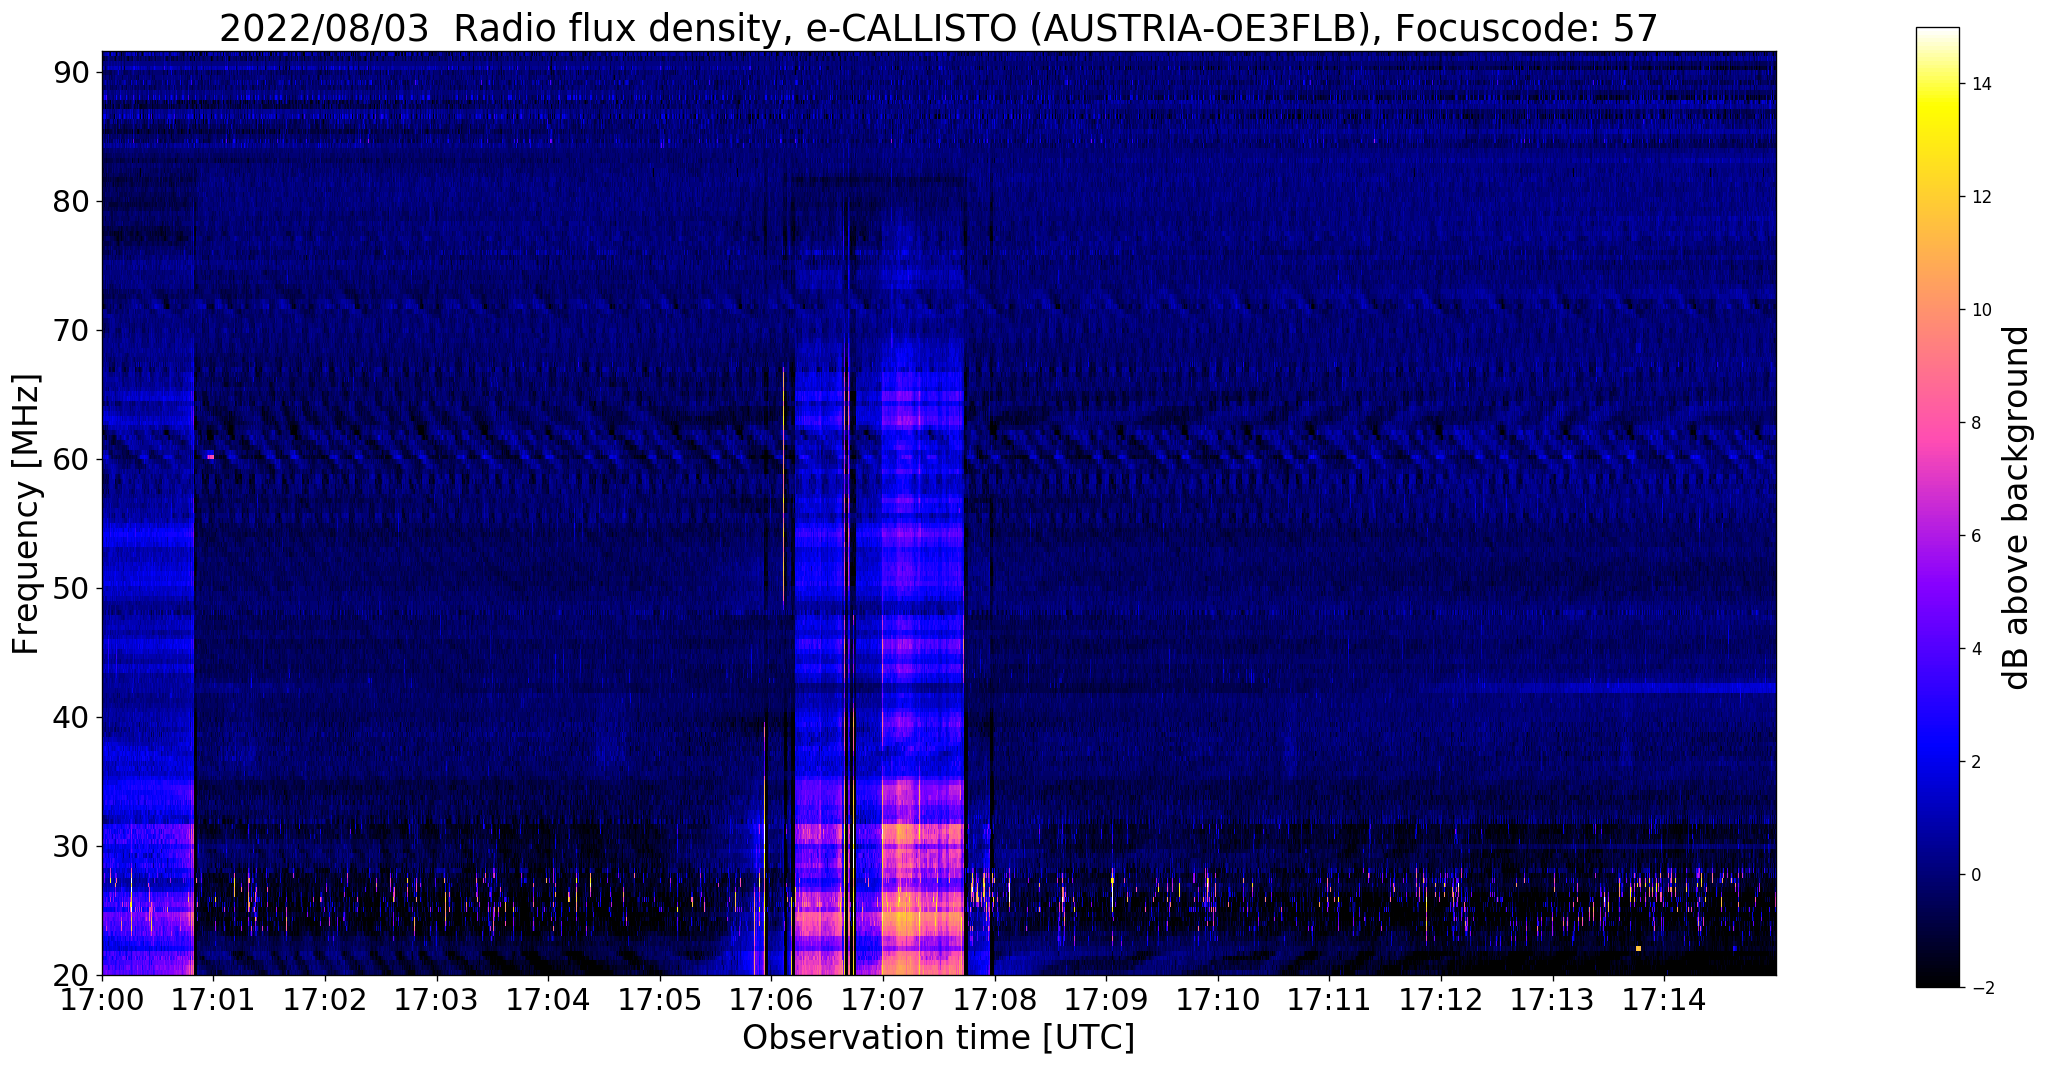Click the colorbar tick label 10
The width and height of the screenshot is (2047, 1067).
[1980, 310]
